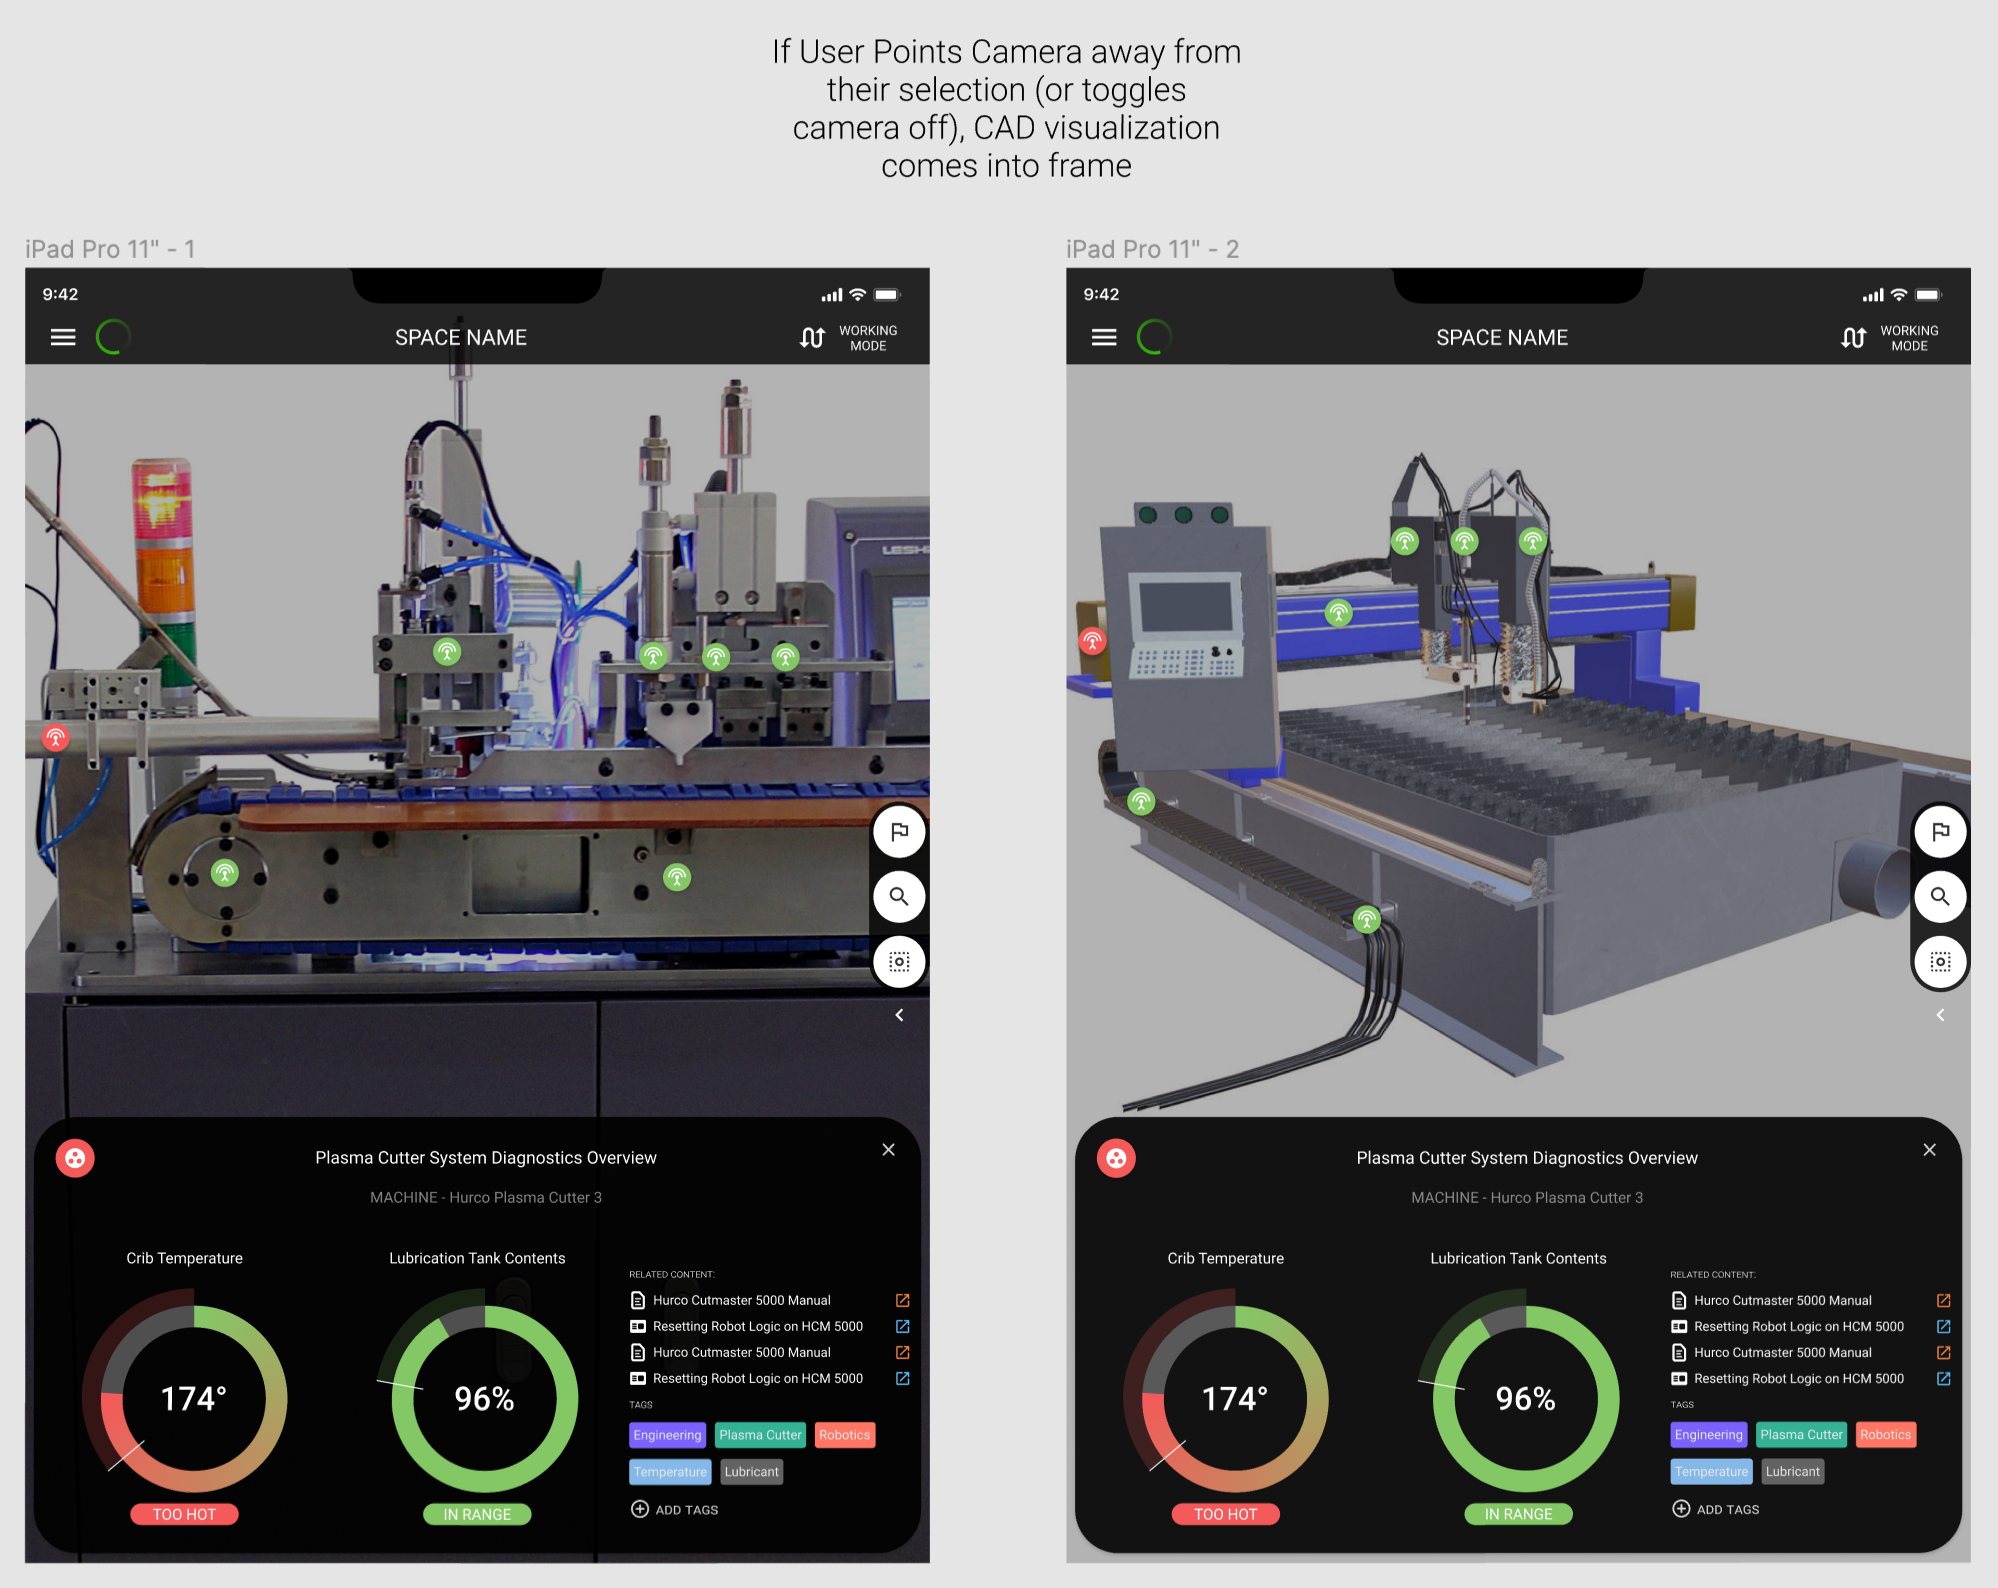The width and height of the screenshot is (1998, 1588).
Task: Select Engineering tag in iPad frame 1
Action: coord(667,1435)
